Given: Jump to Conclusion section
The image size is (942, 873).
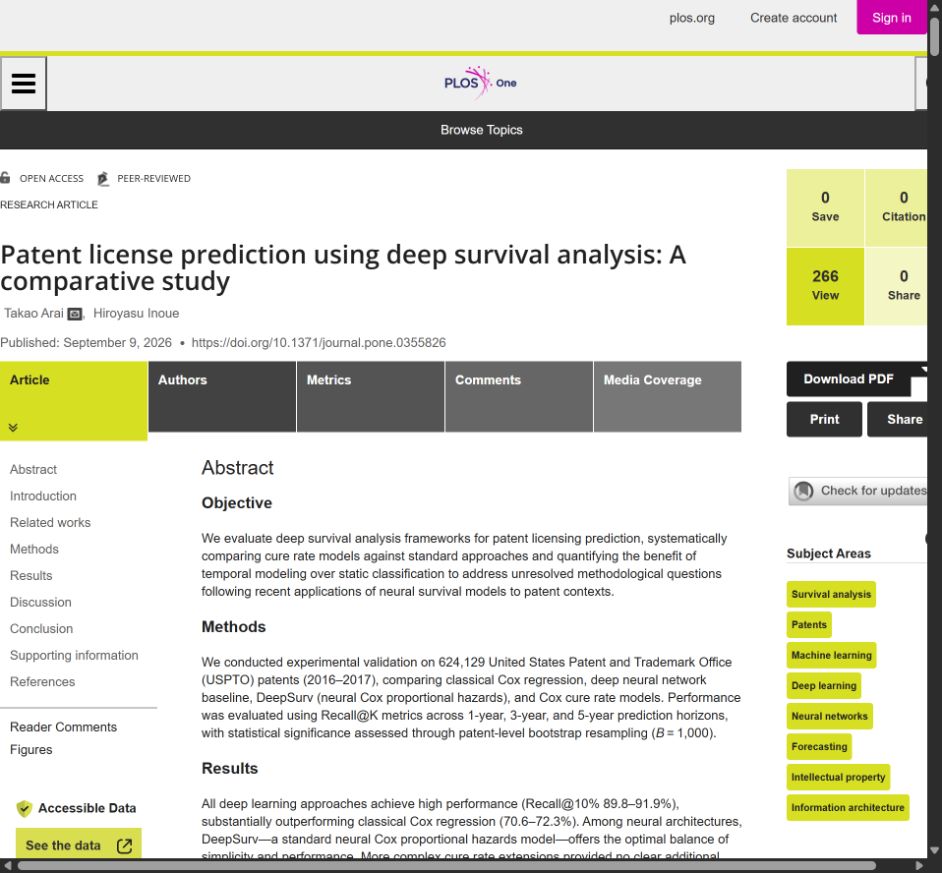Looking at the screenshot, I should 41,628.
